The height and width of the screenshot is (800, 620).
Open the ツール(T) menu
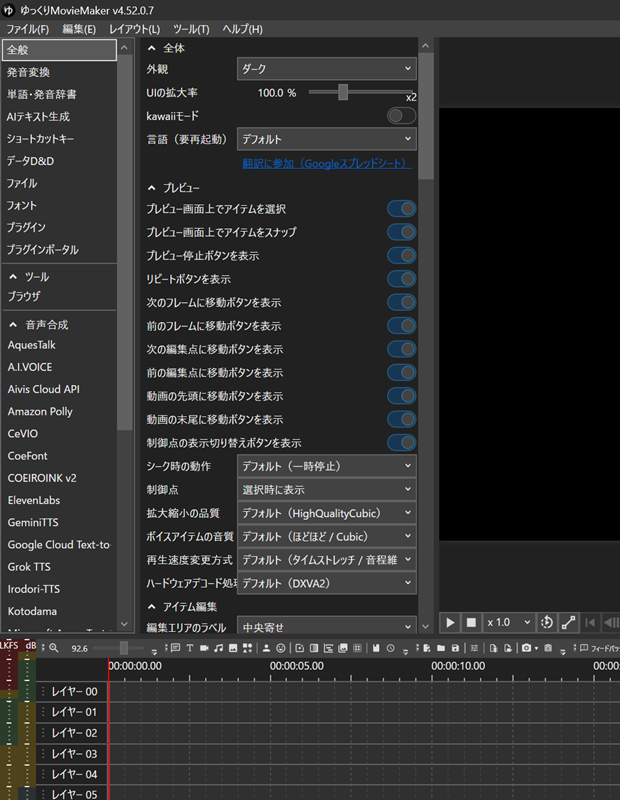pyautogui.click(x=191, y=29)
